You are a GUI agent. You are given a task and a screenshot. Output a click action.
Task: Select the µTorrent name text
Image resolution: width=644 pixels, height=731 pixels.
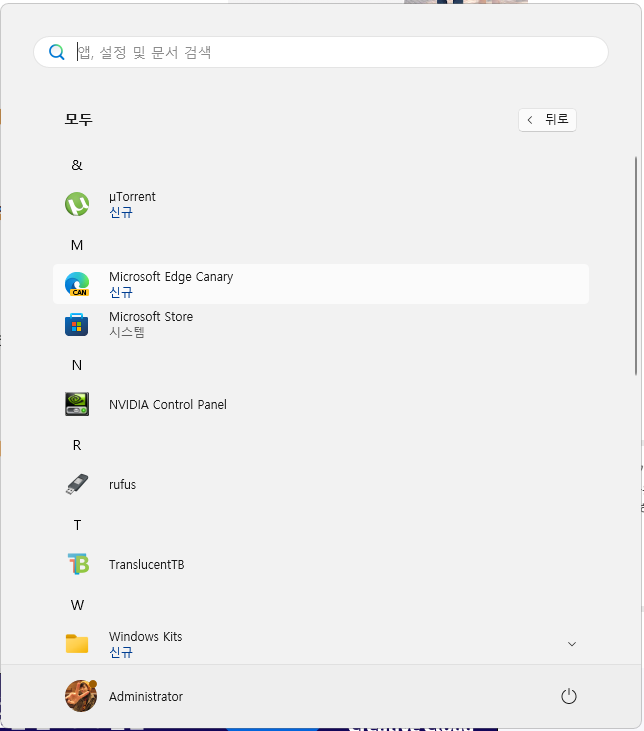(x=132, y=197)
